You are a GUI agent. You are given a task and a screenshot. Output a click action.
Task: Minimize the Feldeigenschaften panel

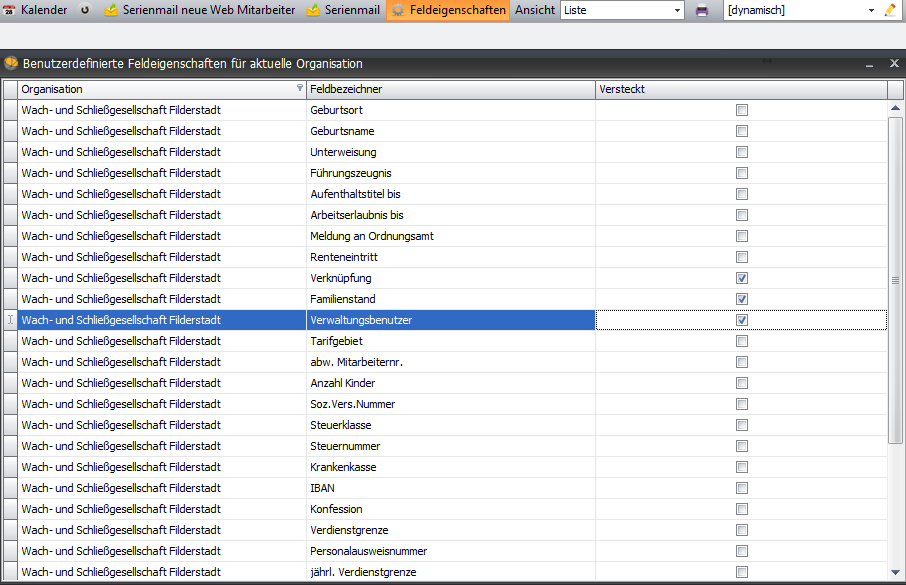pos(870,63)
